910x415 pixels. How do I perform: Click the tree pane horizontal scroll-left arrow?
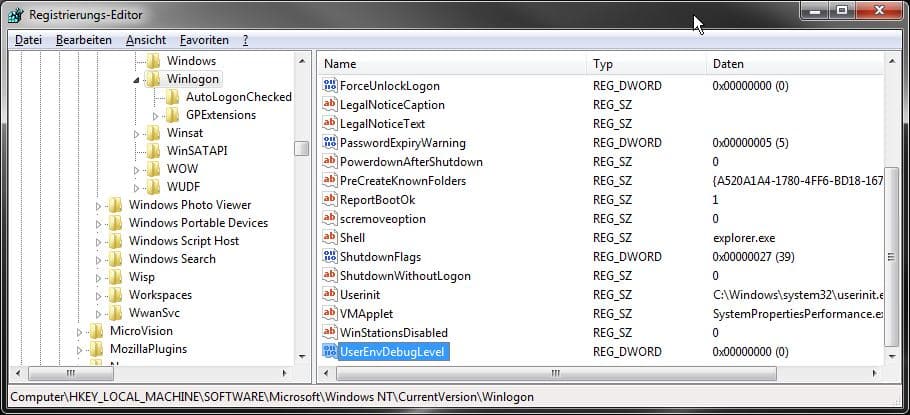(x=17, y=373)
